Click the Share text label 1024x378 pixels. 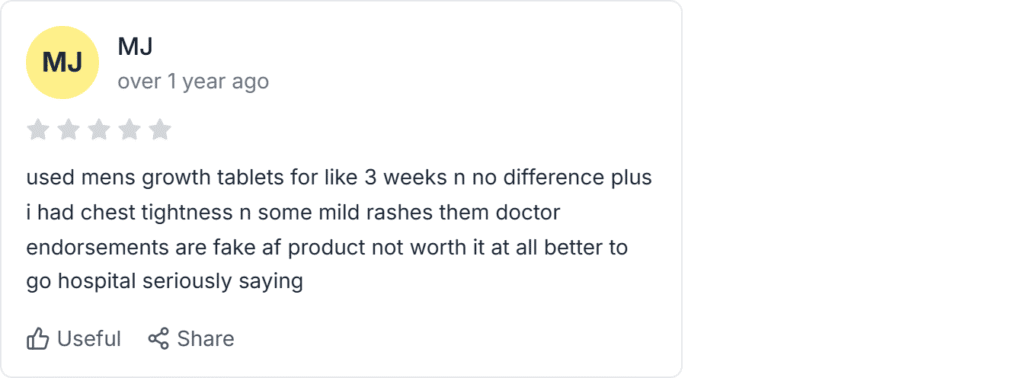(x=206, y=339)
